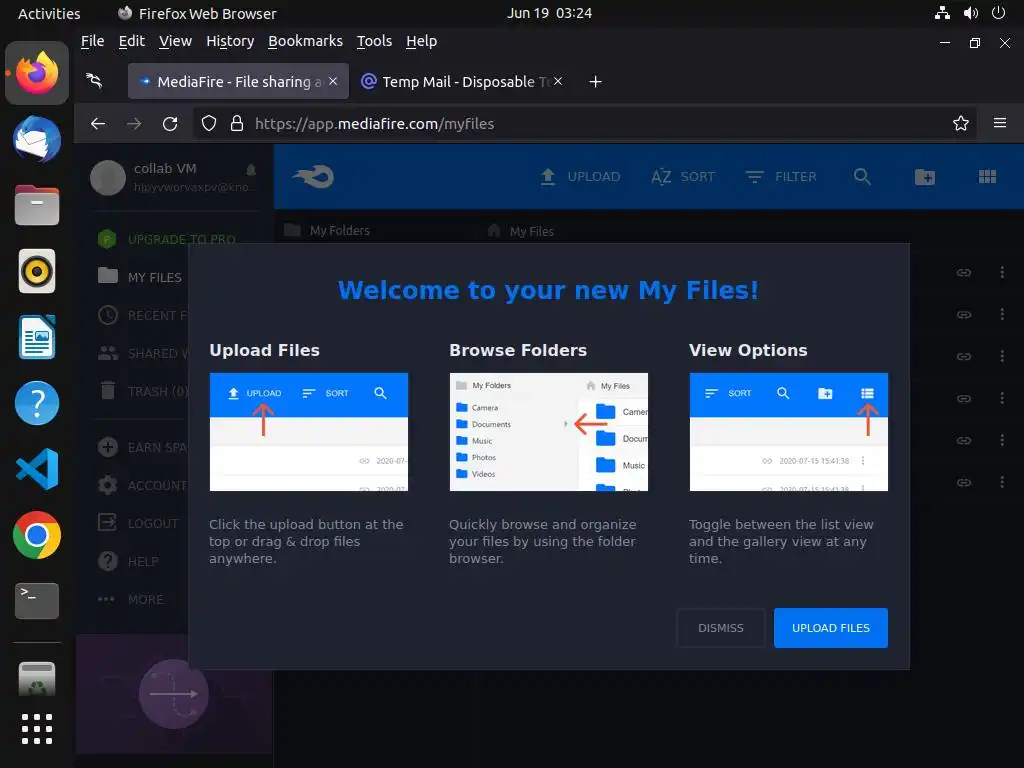Image resolution: width=1024 pixels, height=768 pixels.
Task: Open Recent Files clock icon in sidebar
Action: coord(108,315)
